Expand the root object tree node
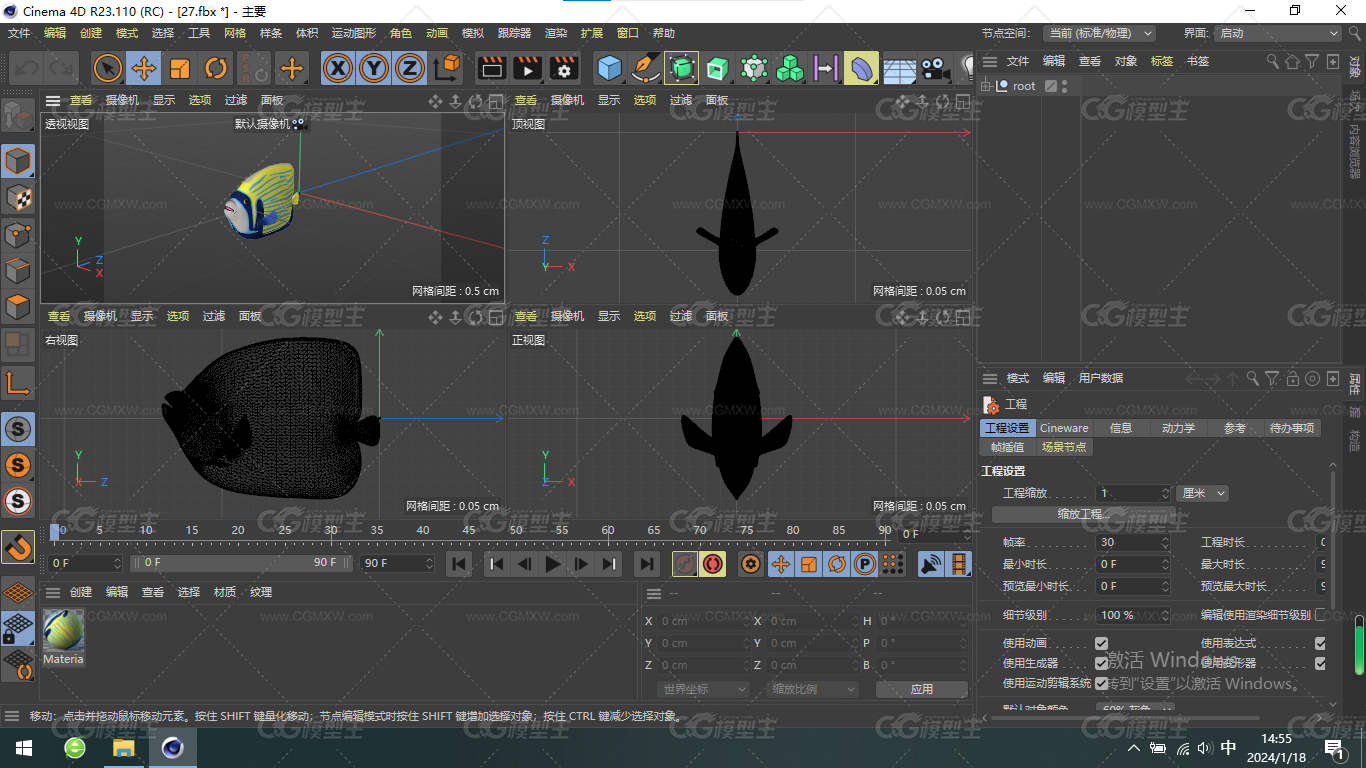The image size is (1366, 768). click(987, 86)
